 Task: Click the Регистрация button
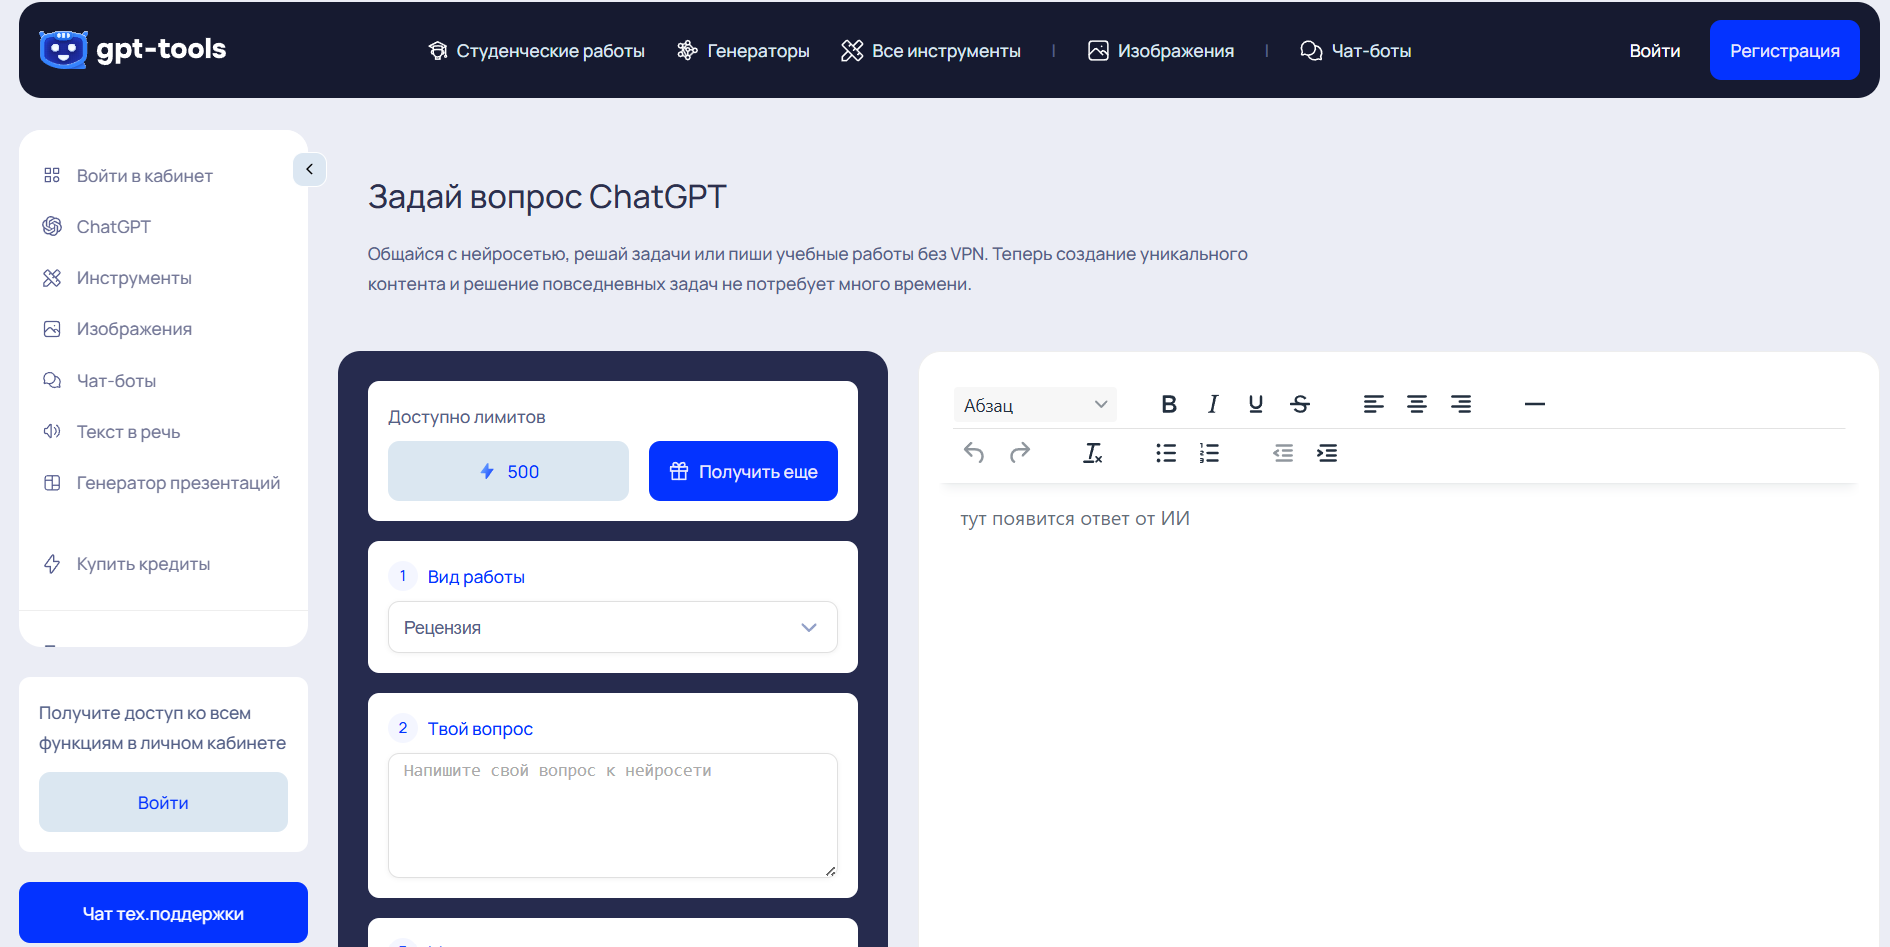1784,51
